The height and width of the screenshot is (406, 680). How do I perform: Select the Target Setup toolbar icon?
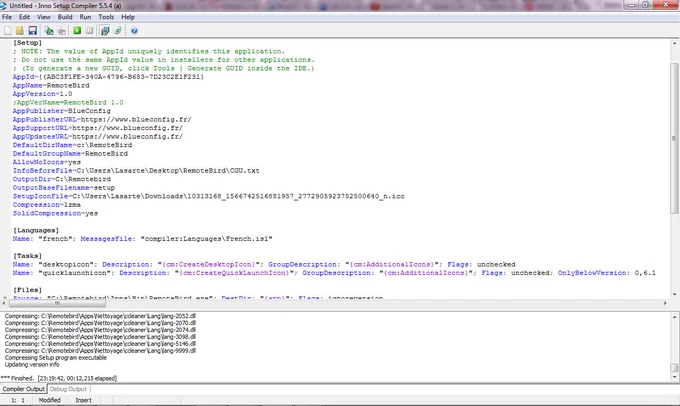click(x=105, y=30)
